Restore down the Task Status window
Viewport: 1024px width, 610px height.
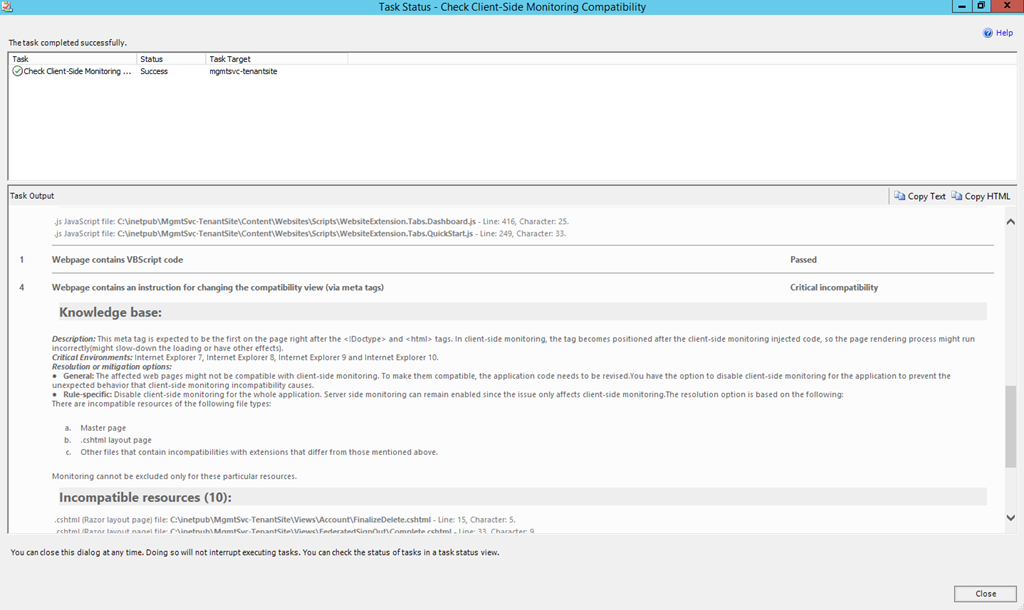(981, 7)
